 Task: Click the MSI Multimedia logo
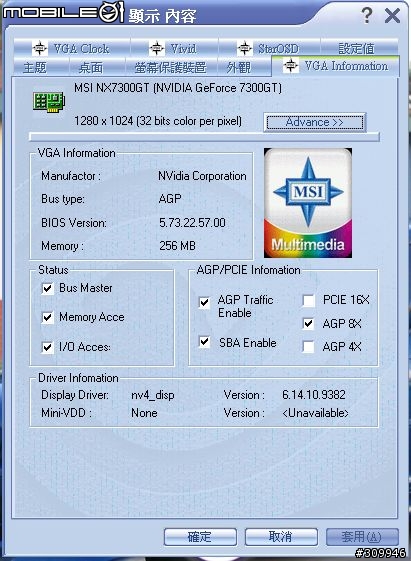[x=308, y=203]
